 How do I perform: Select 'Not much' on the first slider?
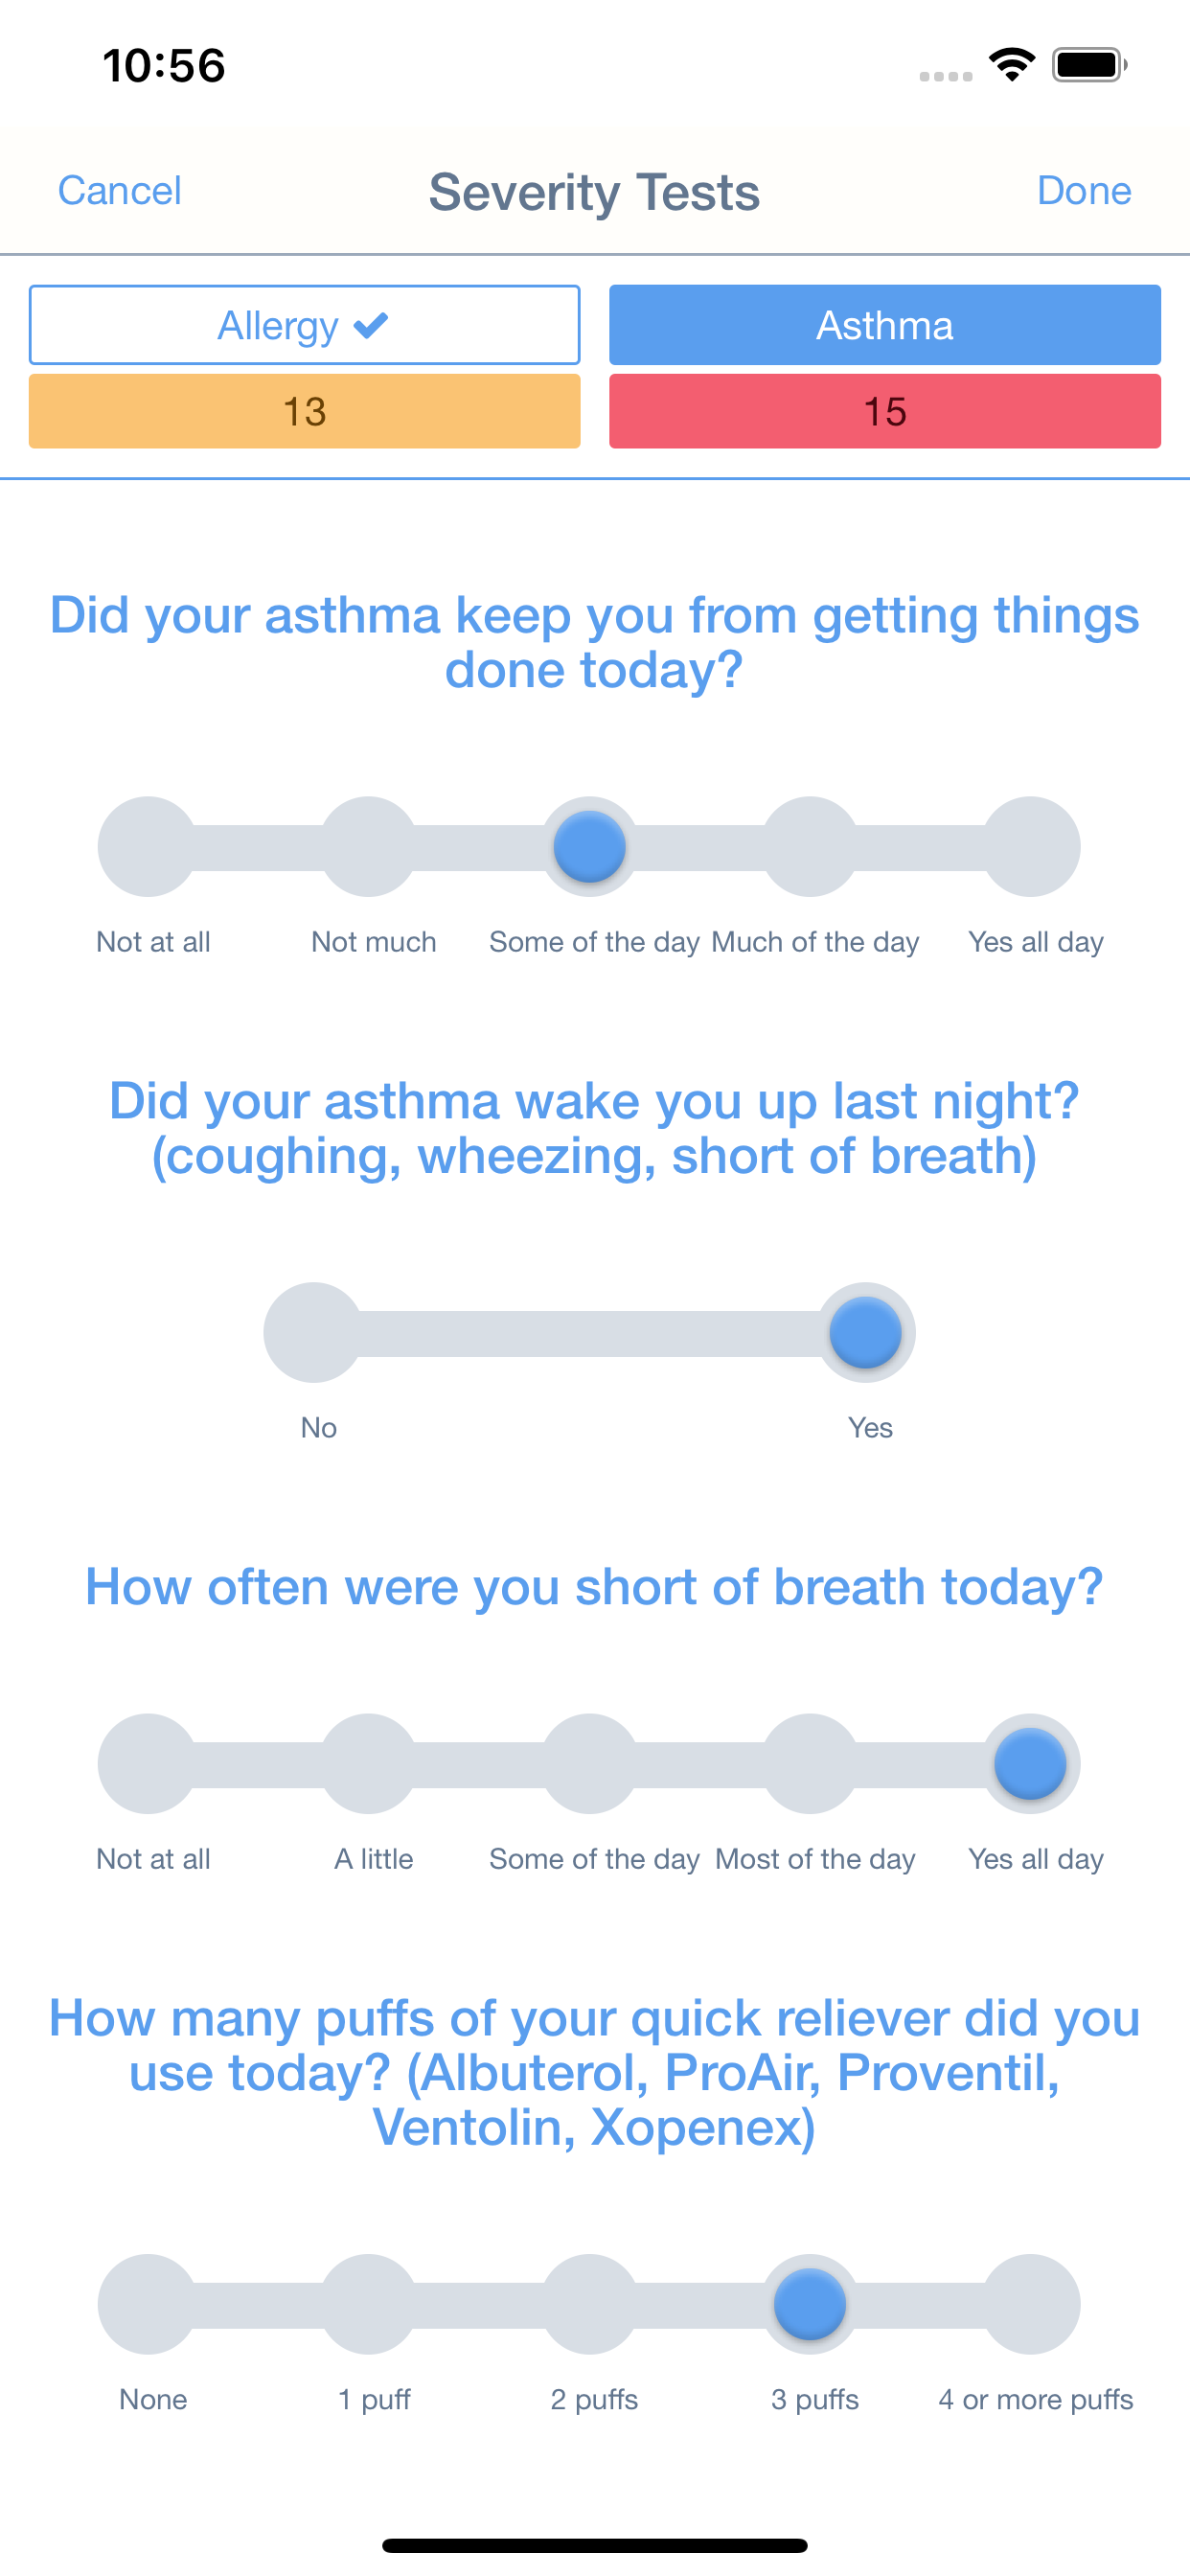click(x=369, y=846)
